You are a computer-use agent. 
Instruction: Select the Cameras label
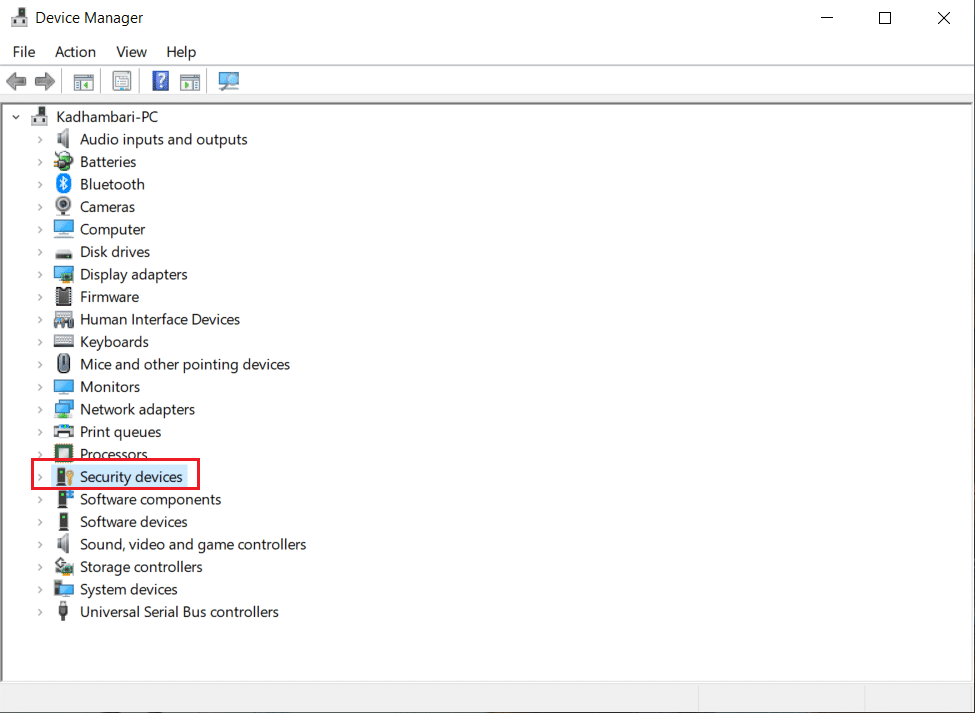[107, 206]
